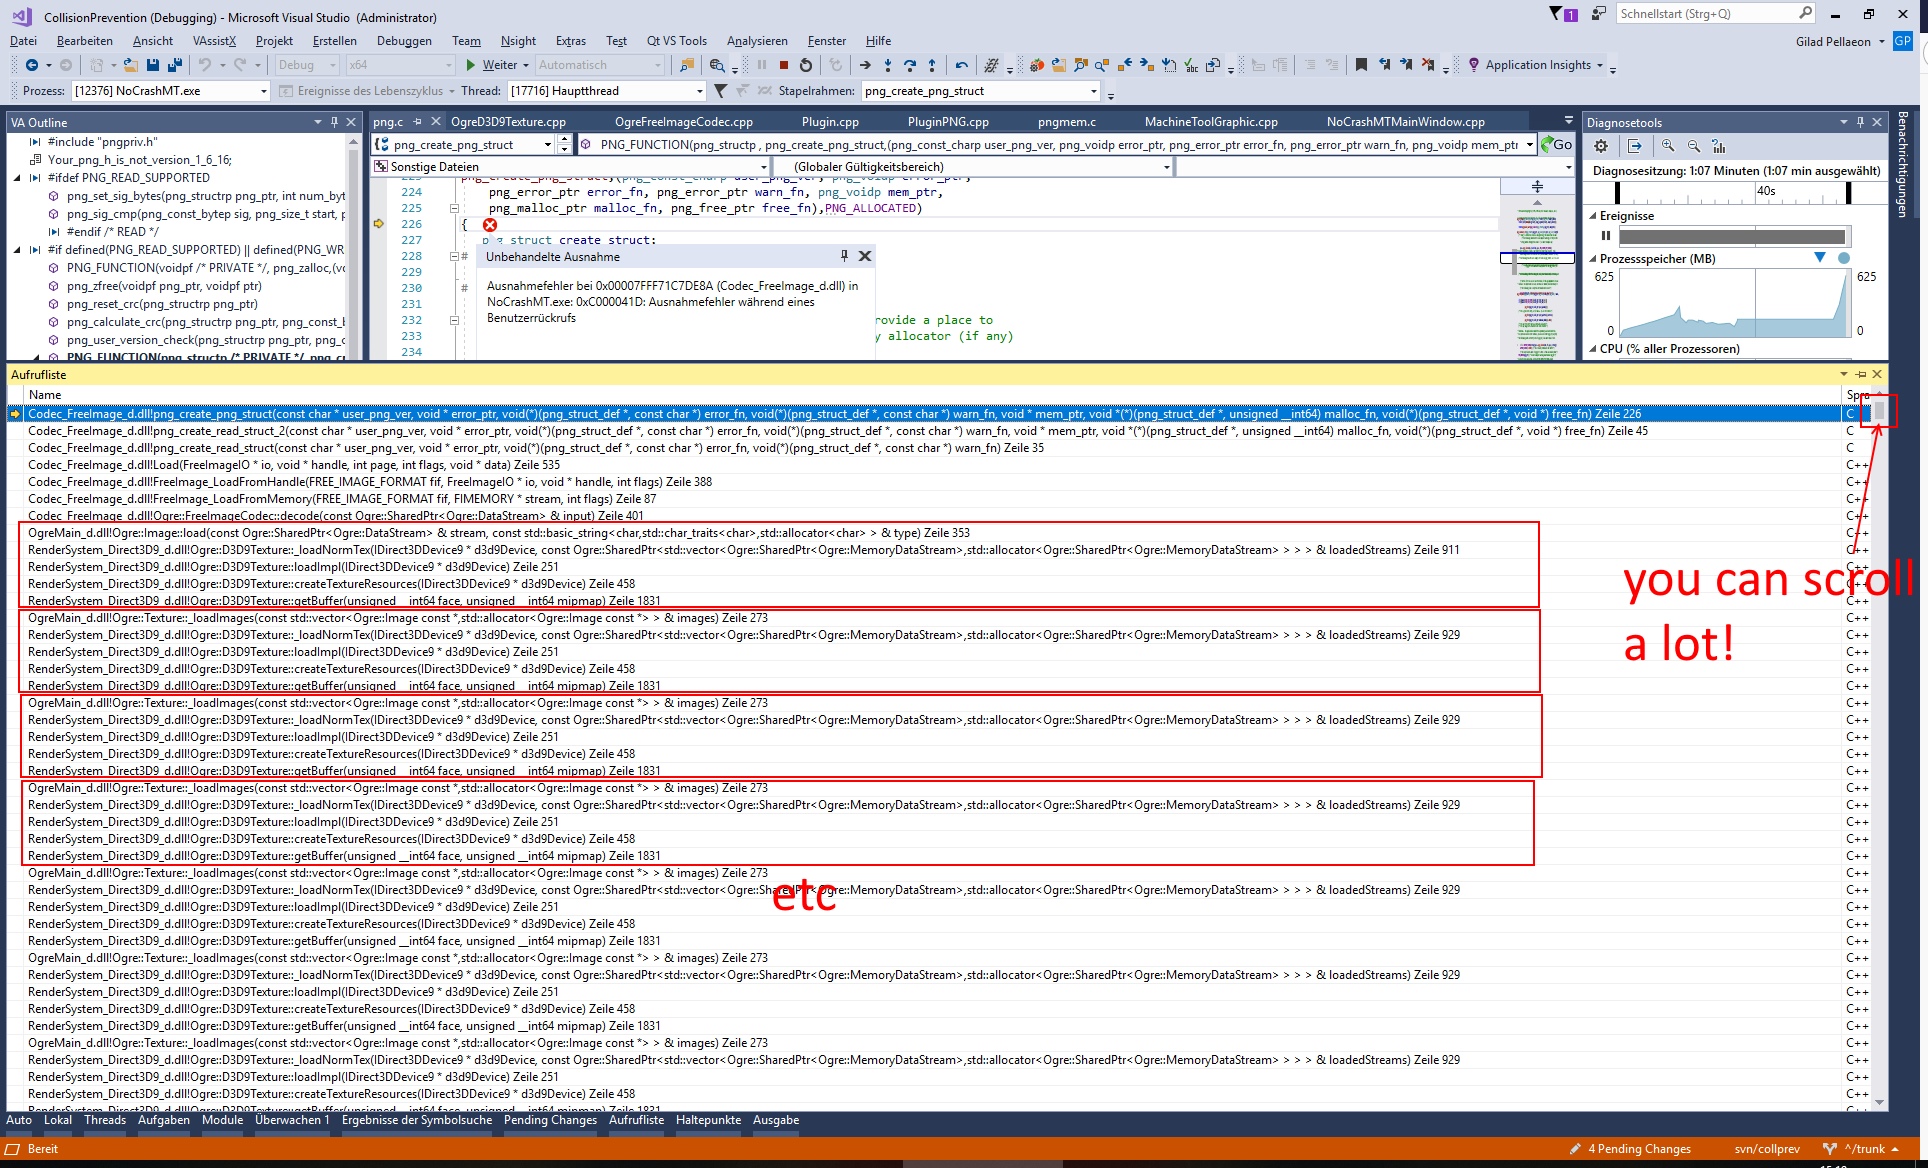
Task: Switch to the PluginPNG.cpp tab
Action: pos(948,122)
